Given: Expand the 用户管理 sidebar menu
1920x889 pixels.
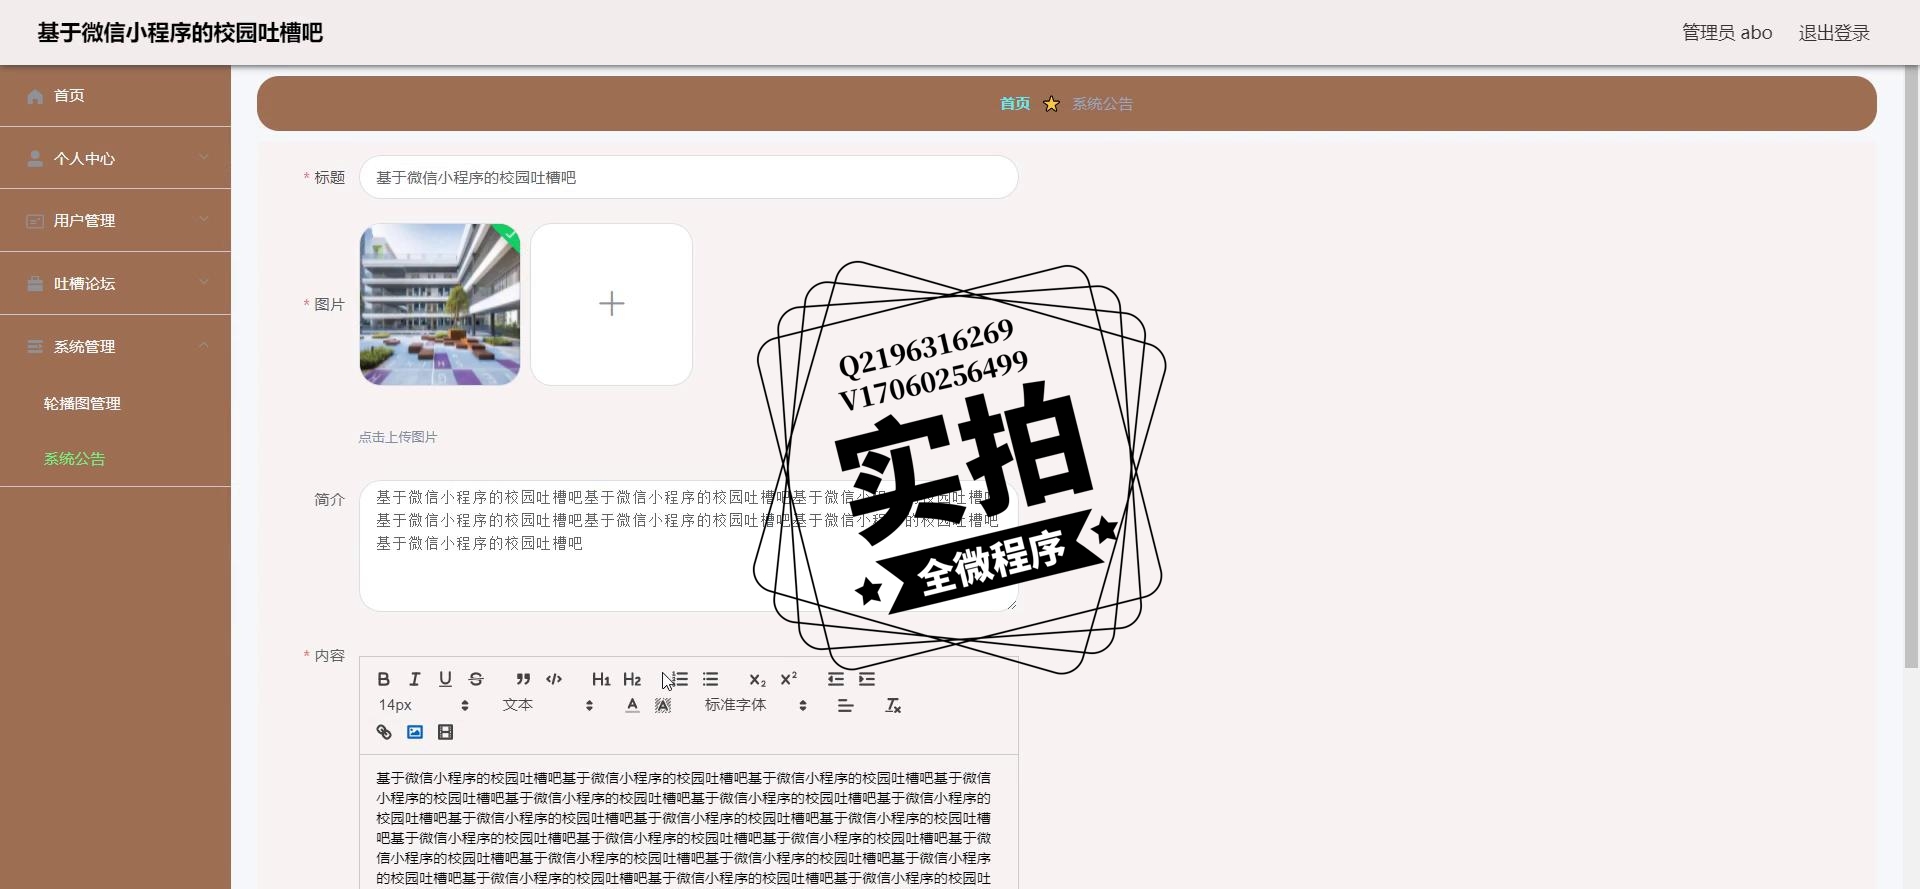Looking at the screenshot, I should (x=115, y=220).
